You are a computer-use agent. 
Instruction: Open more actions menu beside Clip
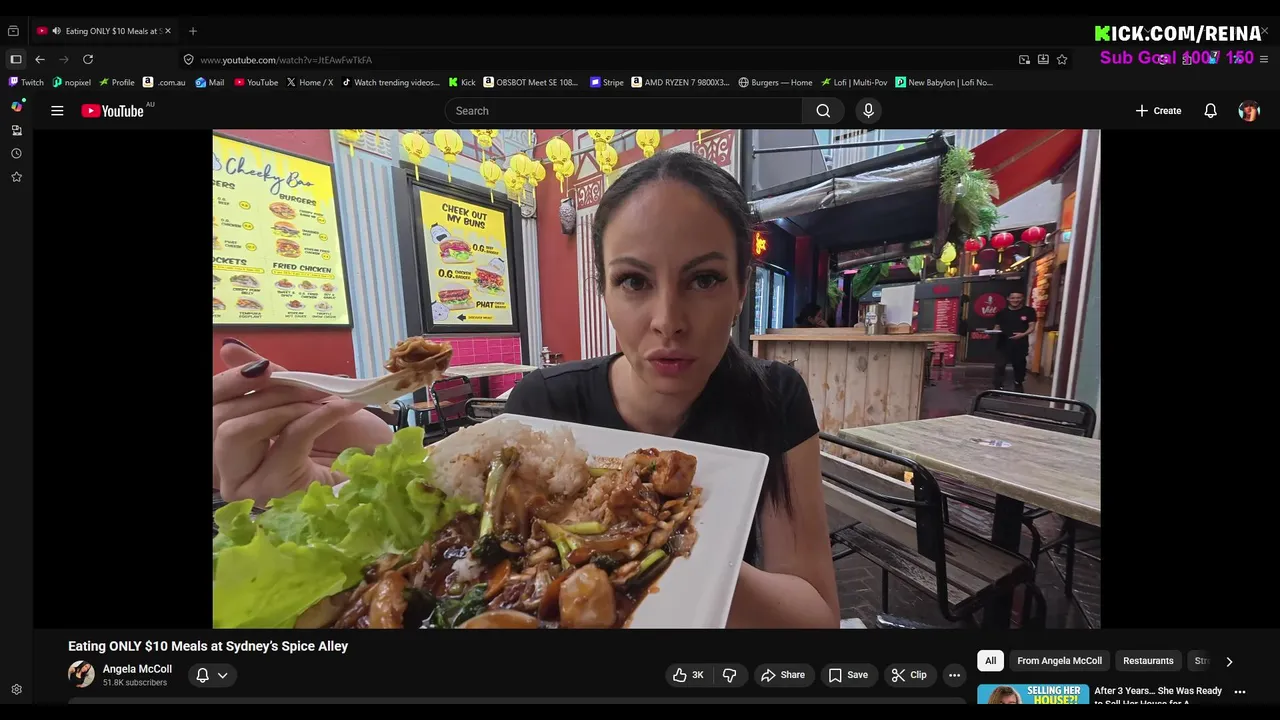coord(954,675)
